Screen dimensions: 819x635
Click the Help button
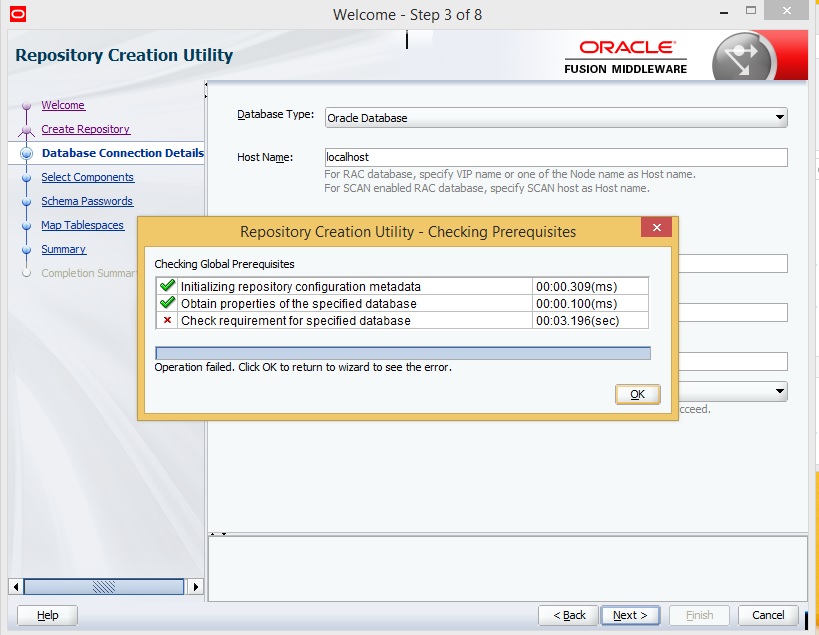tap(47, 615)
